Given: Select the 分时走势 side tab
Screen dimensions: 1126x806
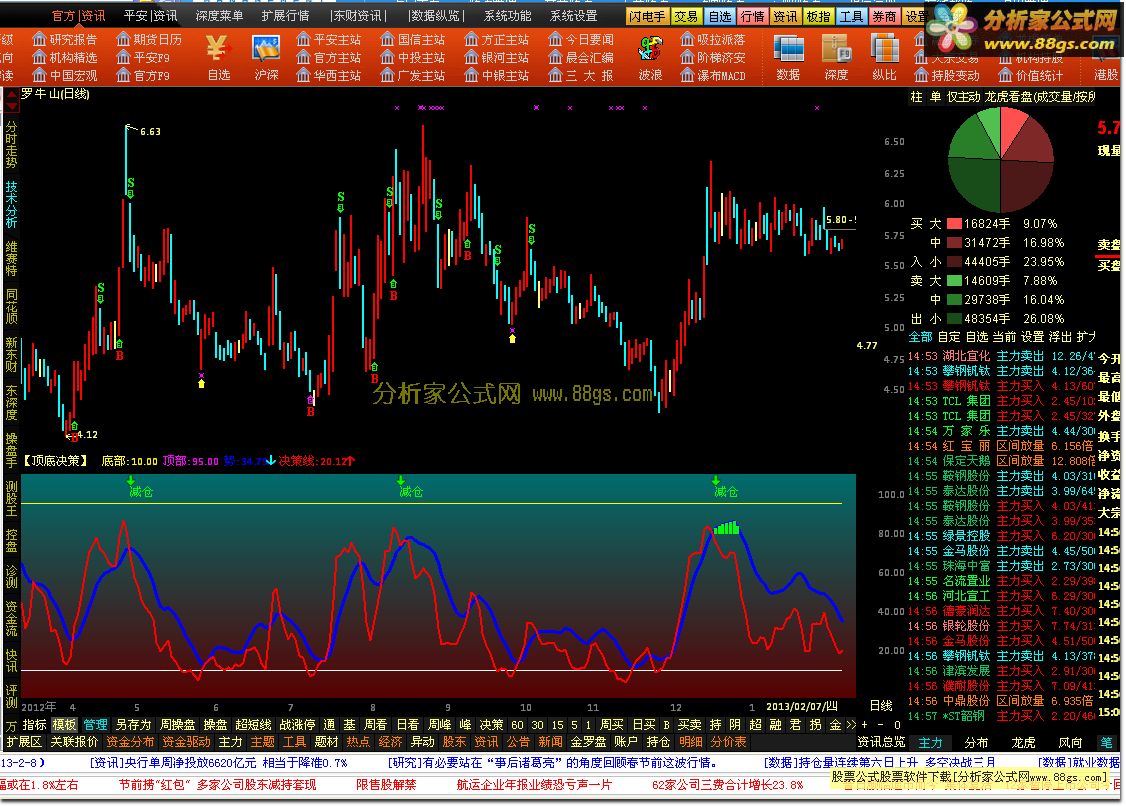Looking at the screenshot, I should (11, 145).
